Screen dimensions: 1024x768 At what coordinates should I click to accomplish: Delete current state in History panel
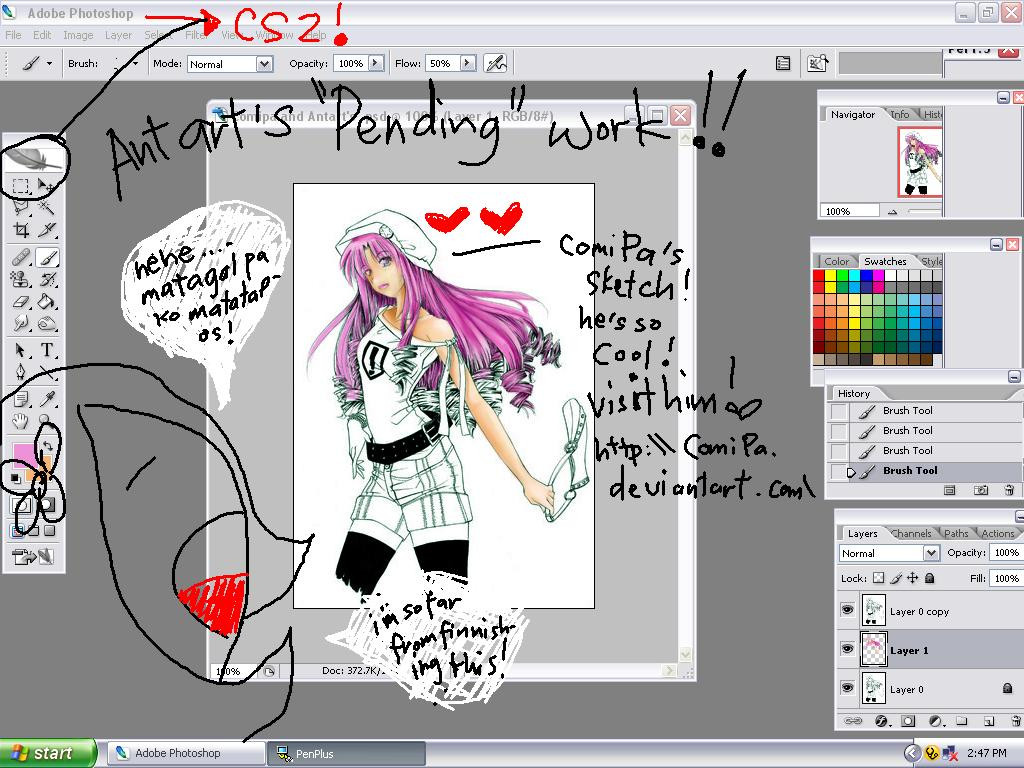[x=1010, y=490]
